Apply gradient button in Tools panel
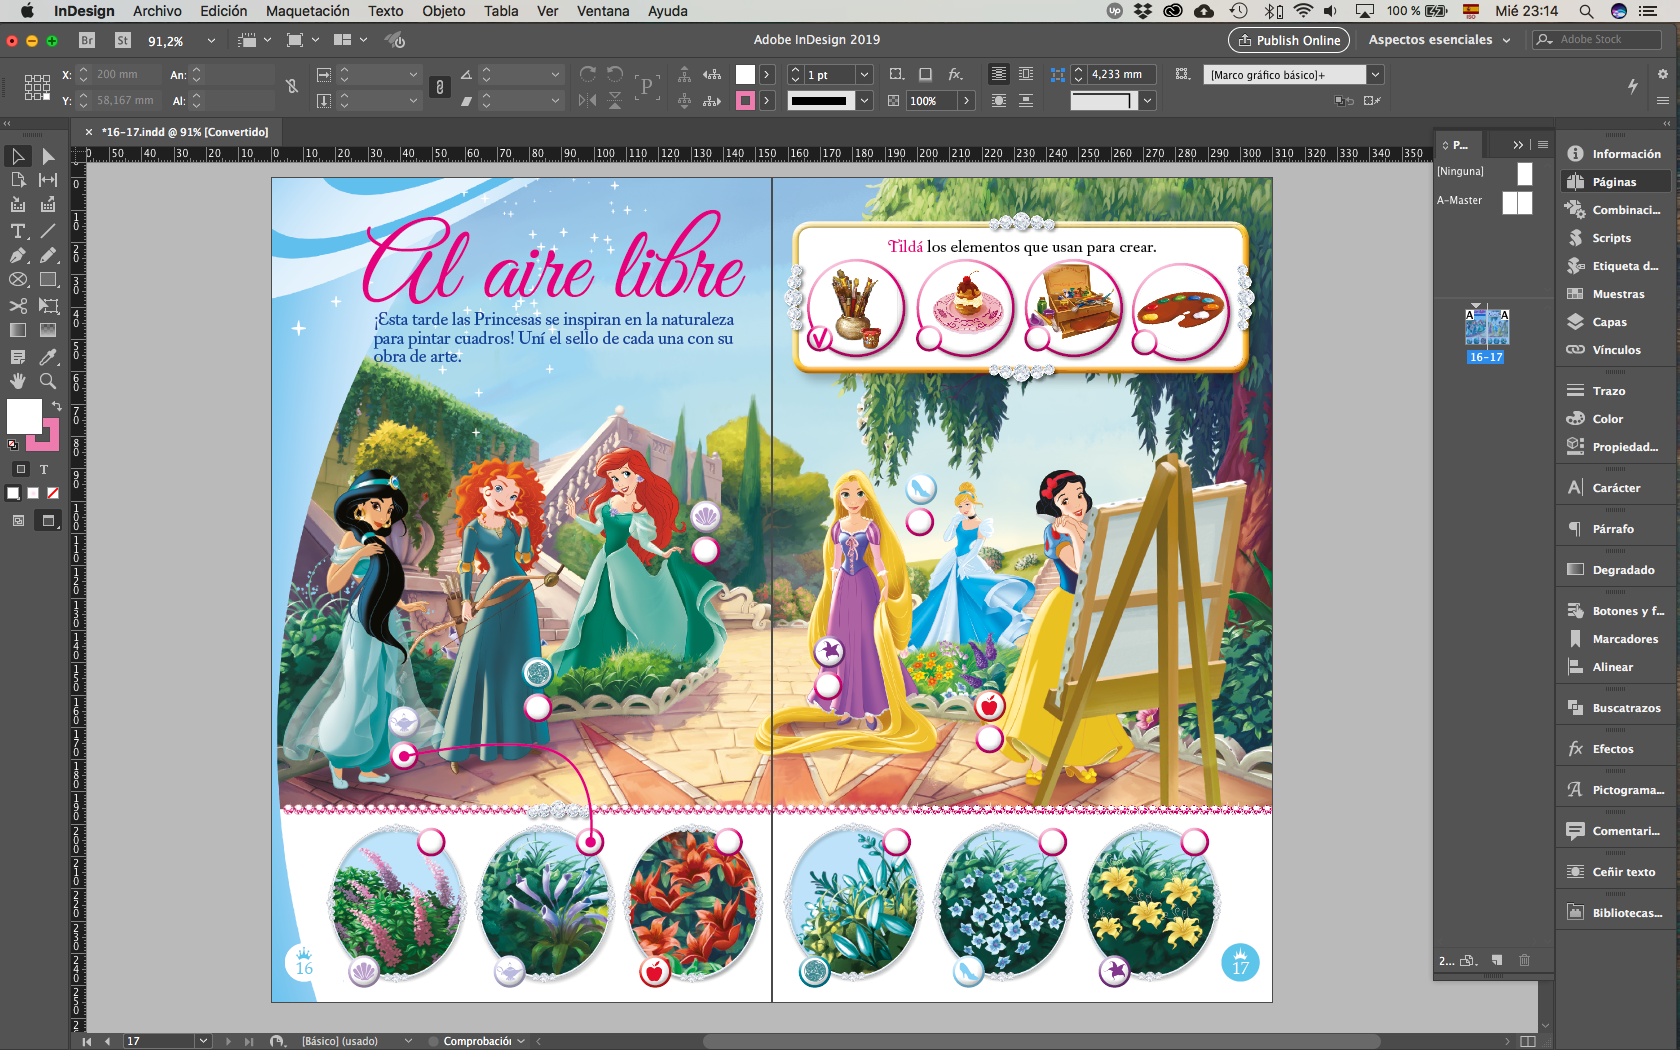Screen dimensions: 1680x1050 (33, 493)
